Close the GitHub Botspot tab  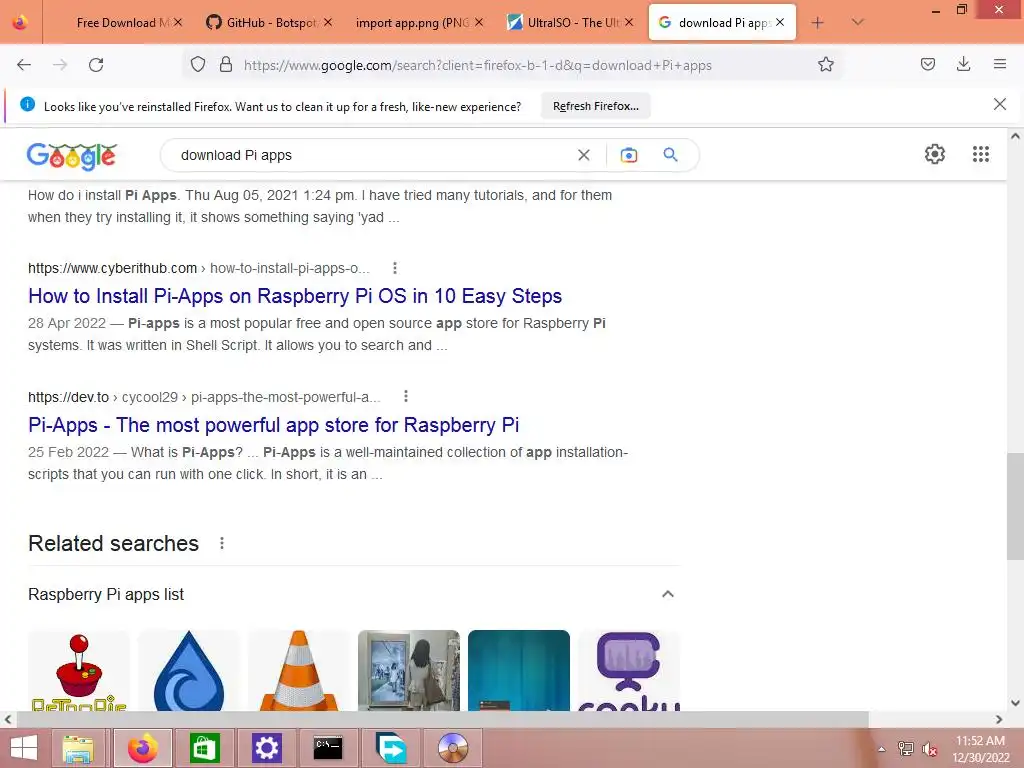(x=328, y=22)
